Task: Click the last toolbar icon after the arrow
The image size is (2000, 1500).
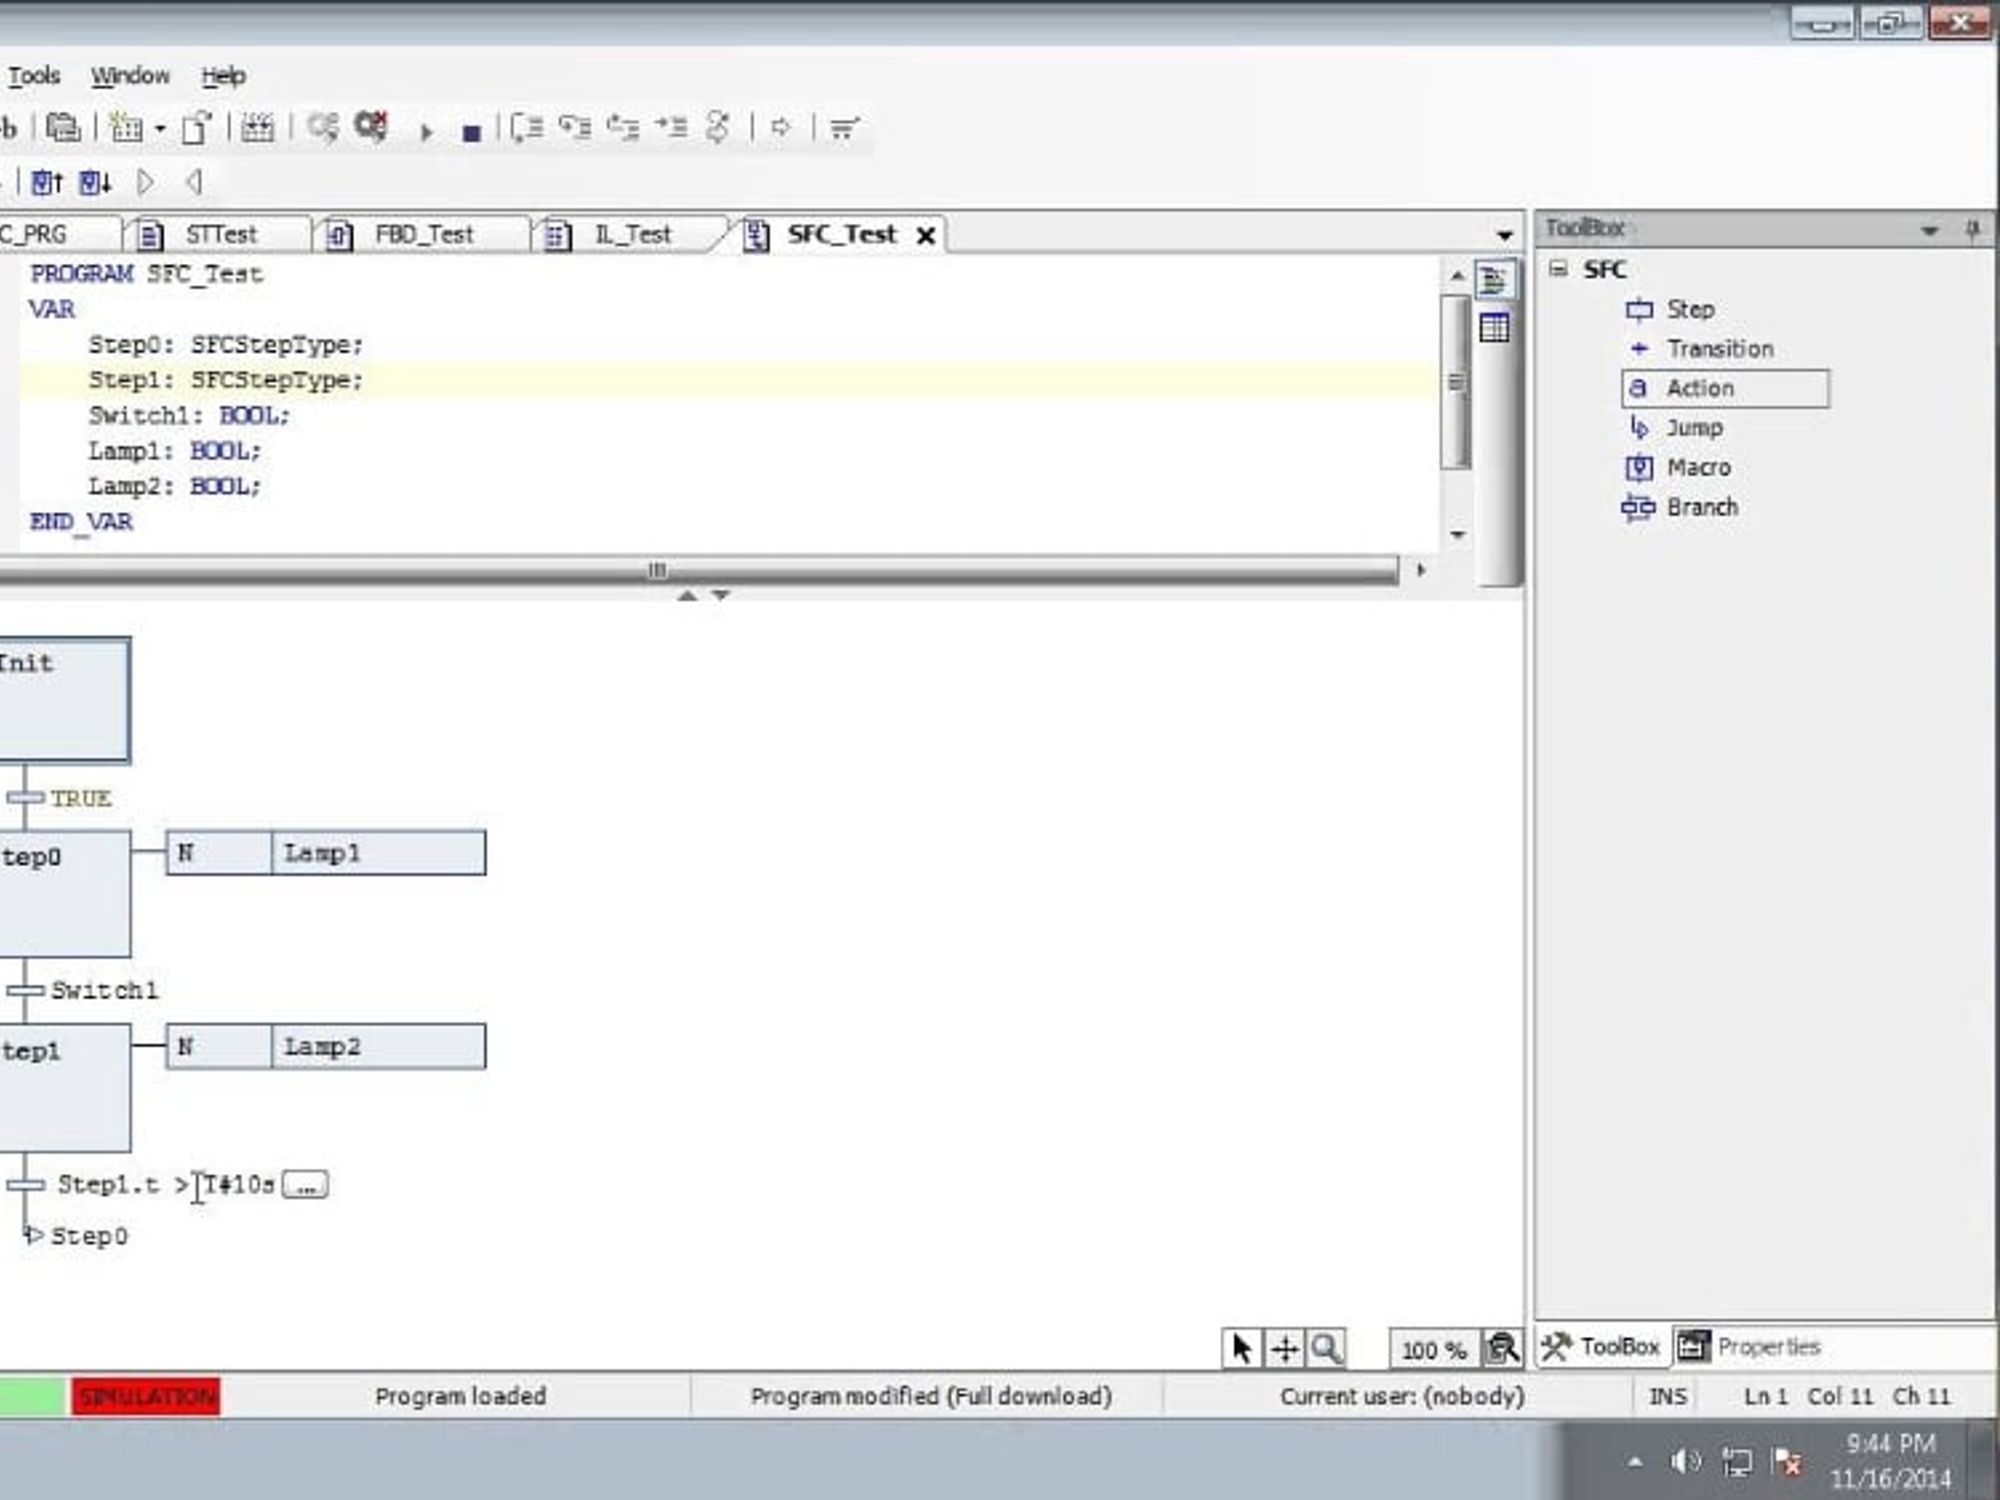Action: [843, 128]
